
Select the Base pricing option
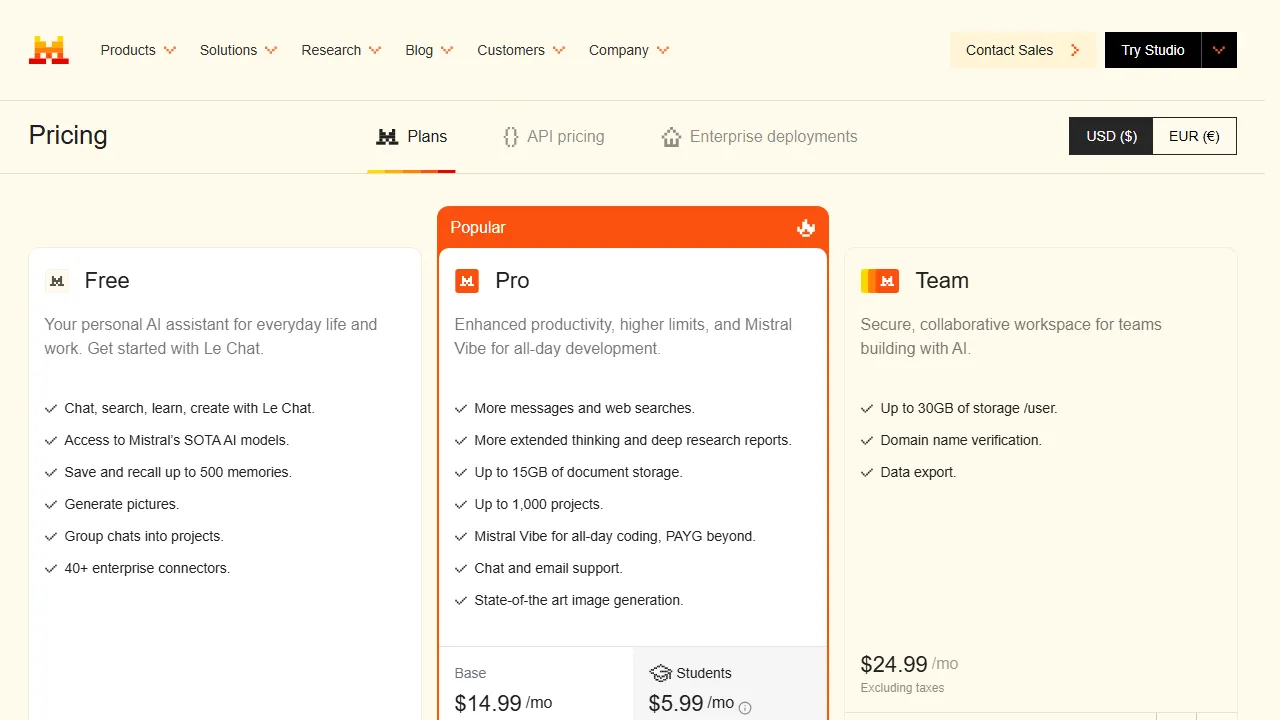[x=536, y=685]
